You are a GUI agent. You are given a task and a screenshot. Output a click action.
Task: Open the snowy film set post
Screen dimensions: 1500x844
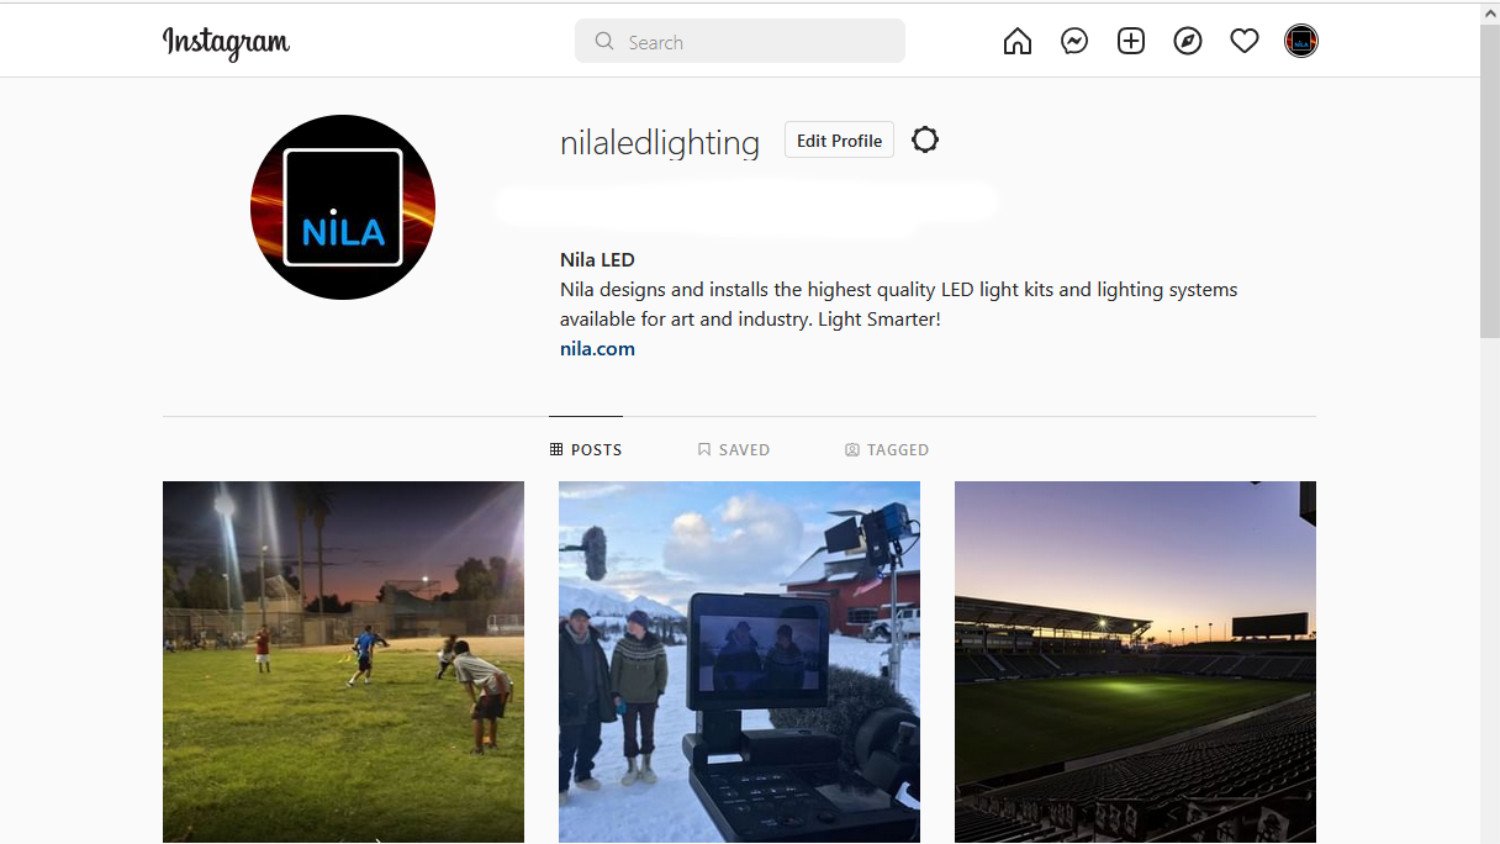point(739,662)
